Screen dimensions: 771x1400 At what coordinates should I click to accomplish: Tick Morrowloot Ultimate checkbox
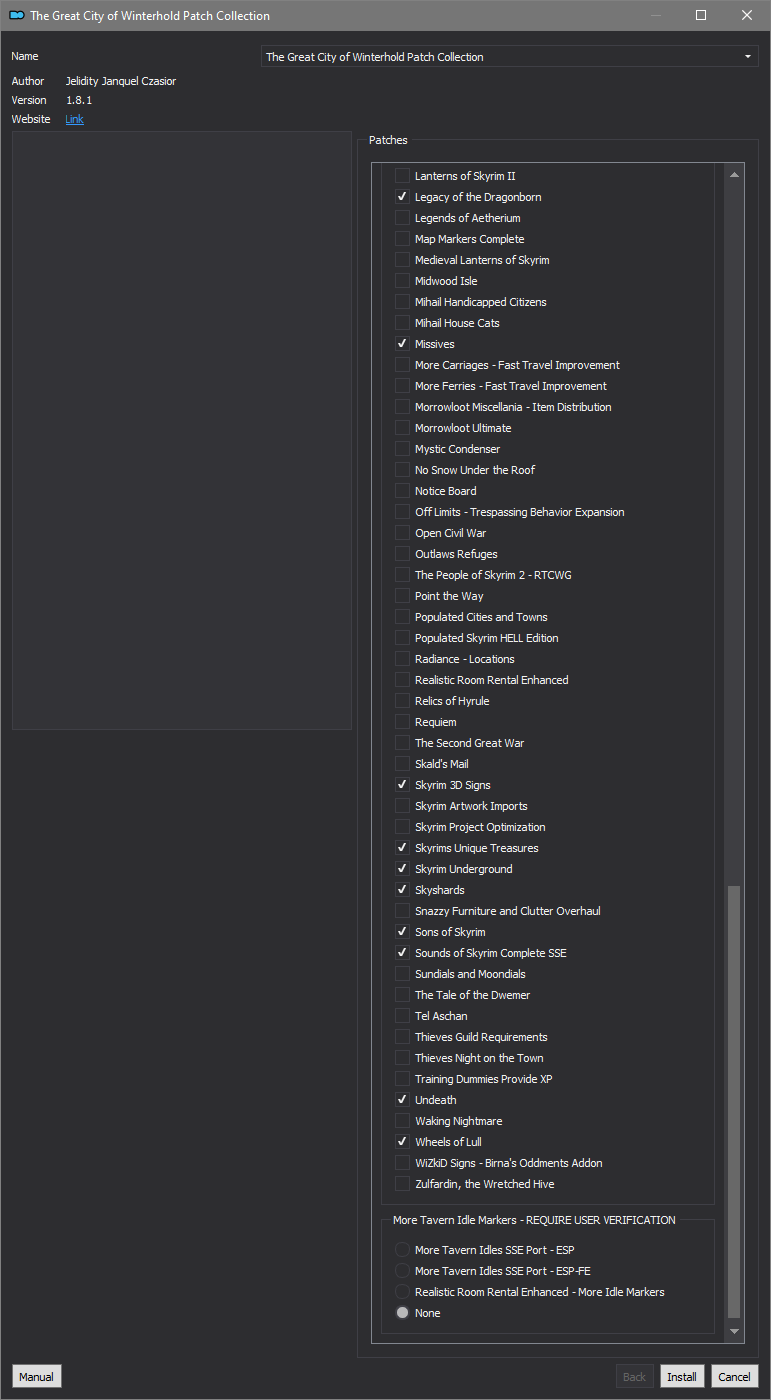click(x=402, y=428)
